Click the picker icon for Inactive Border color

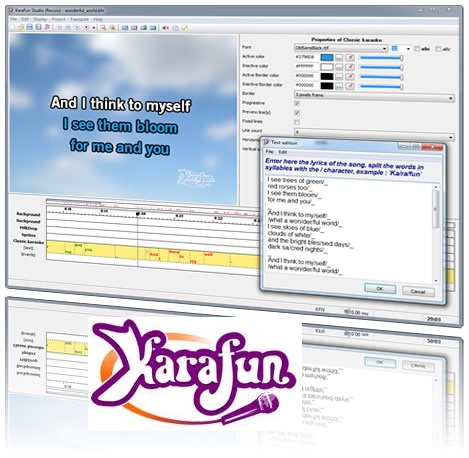coord(350,86)
